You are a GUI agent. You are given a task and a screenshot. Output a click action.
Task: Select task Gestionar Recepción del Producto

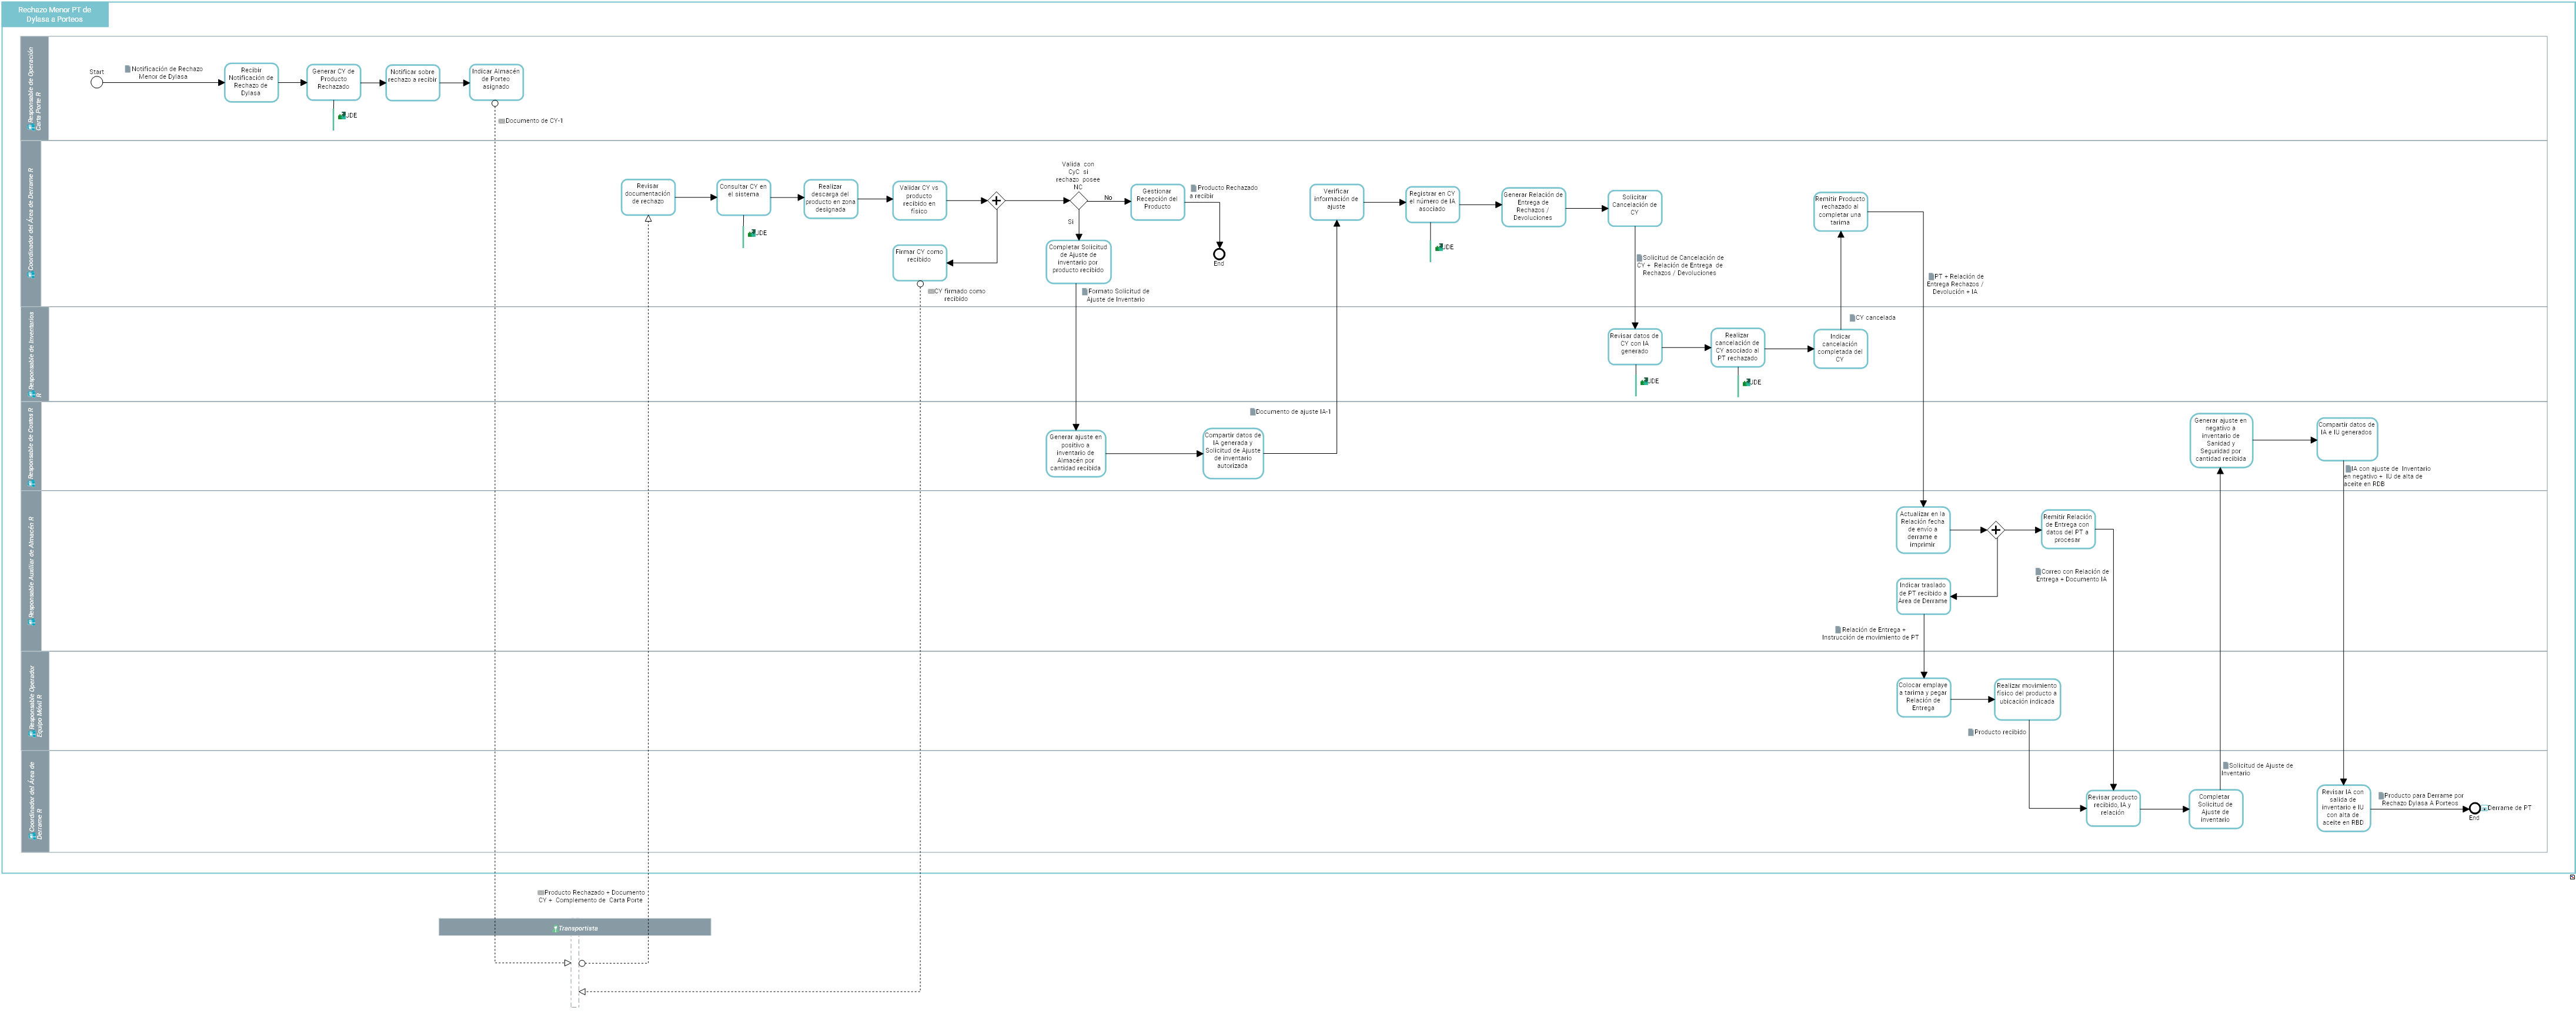(1157, 202)
